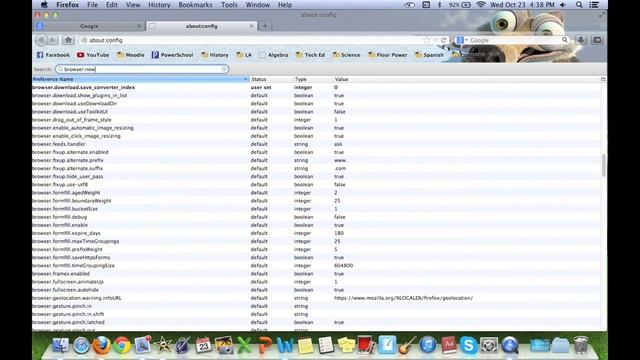Select the browser.feeds.handler preference
The height and width of the screenshot is (360, 640).
pos(316,144)
